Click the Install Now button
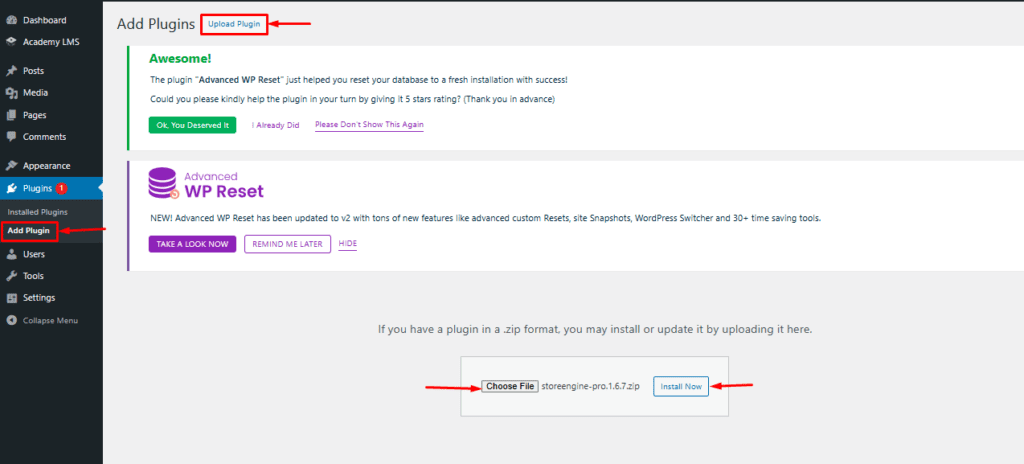1024x464 pixels. click(681, 386)
